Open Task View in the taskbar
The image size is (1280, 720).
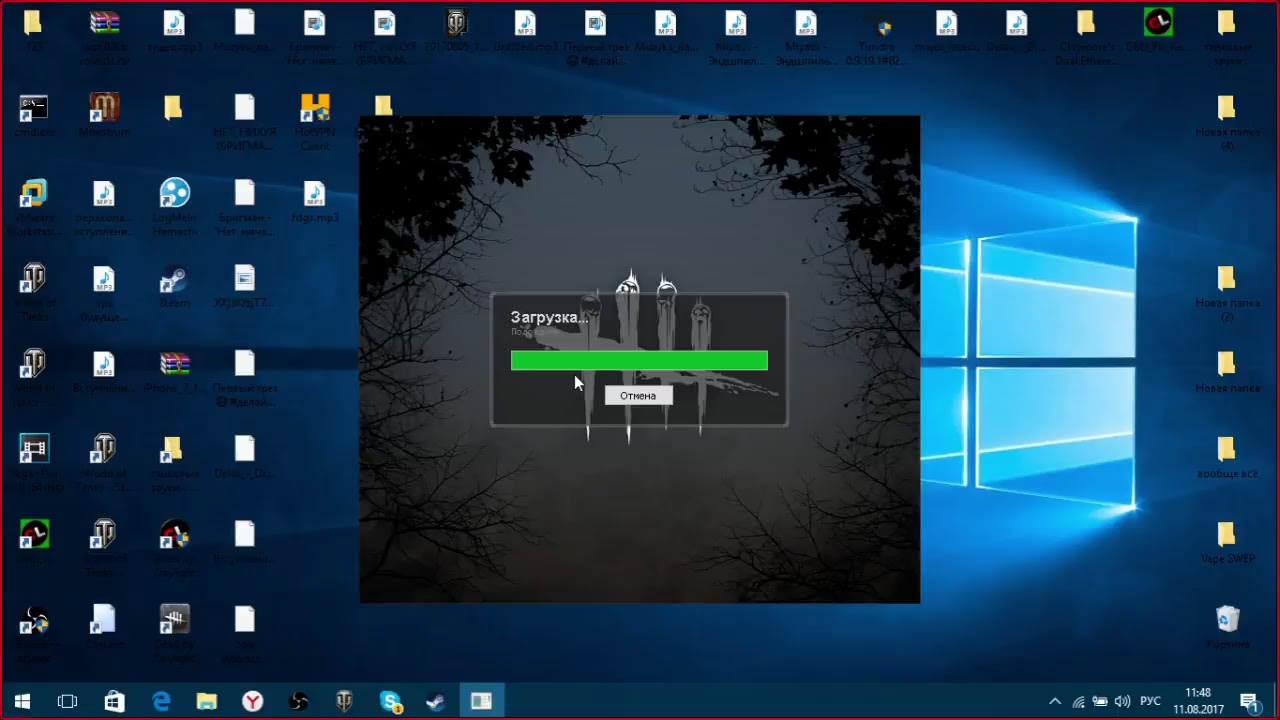[x=67, y=702]
